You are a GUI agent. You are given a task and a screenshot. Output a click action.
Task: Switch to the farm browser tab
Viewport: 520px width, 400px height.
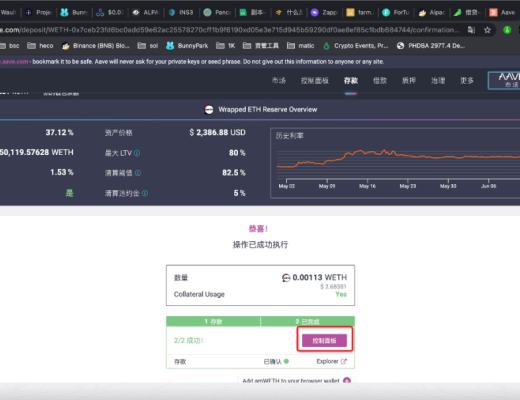point(359,12)
